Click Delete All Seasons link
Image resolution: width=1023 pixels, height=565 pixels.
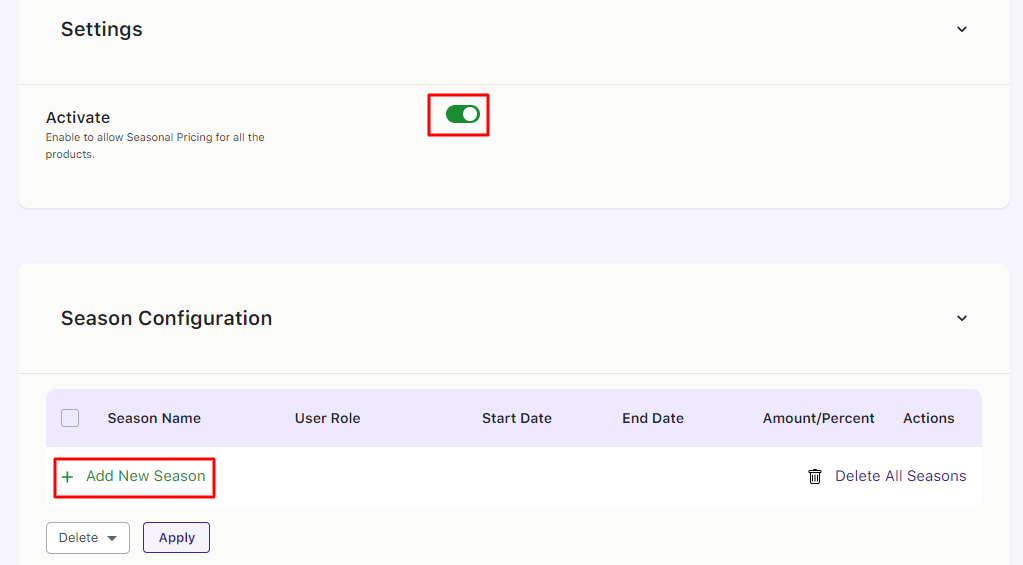[900, 476]
